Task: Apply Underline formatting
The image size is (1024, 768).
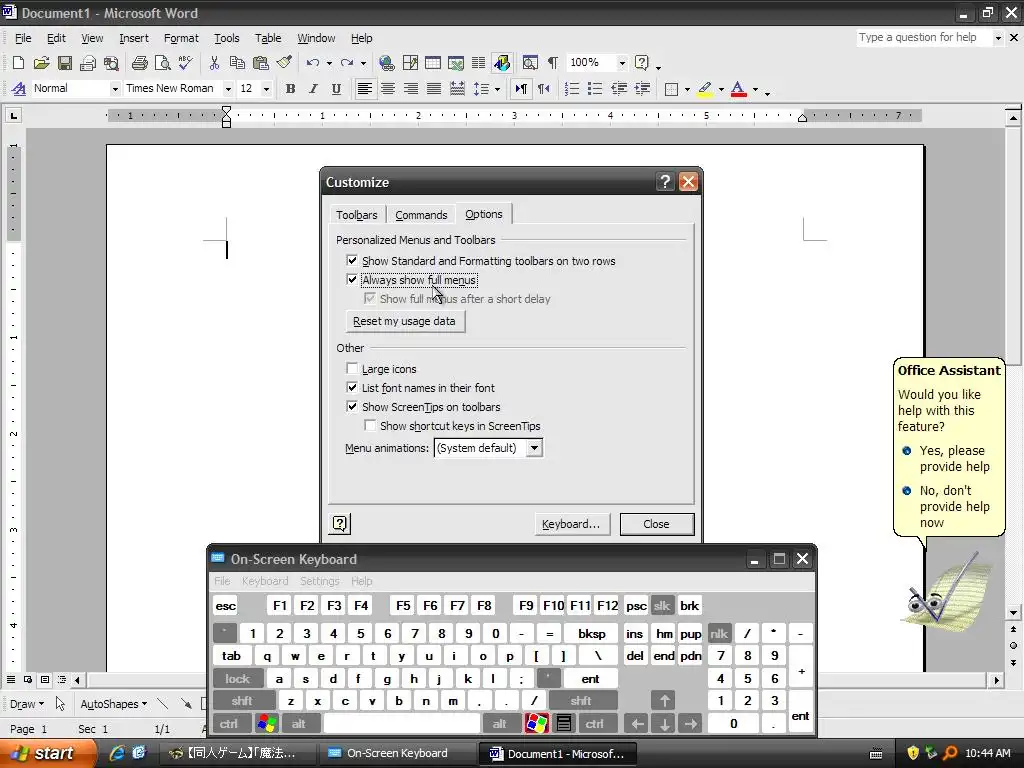Action: (336, 89)
